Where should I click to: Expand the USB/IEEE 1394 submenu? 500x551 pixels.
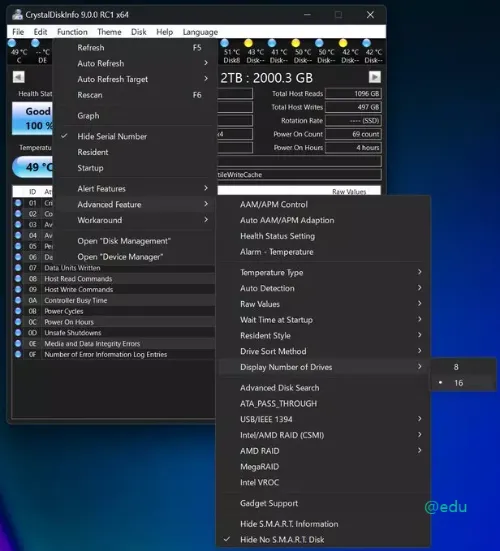coord(323,419)
